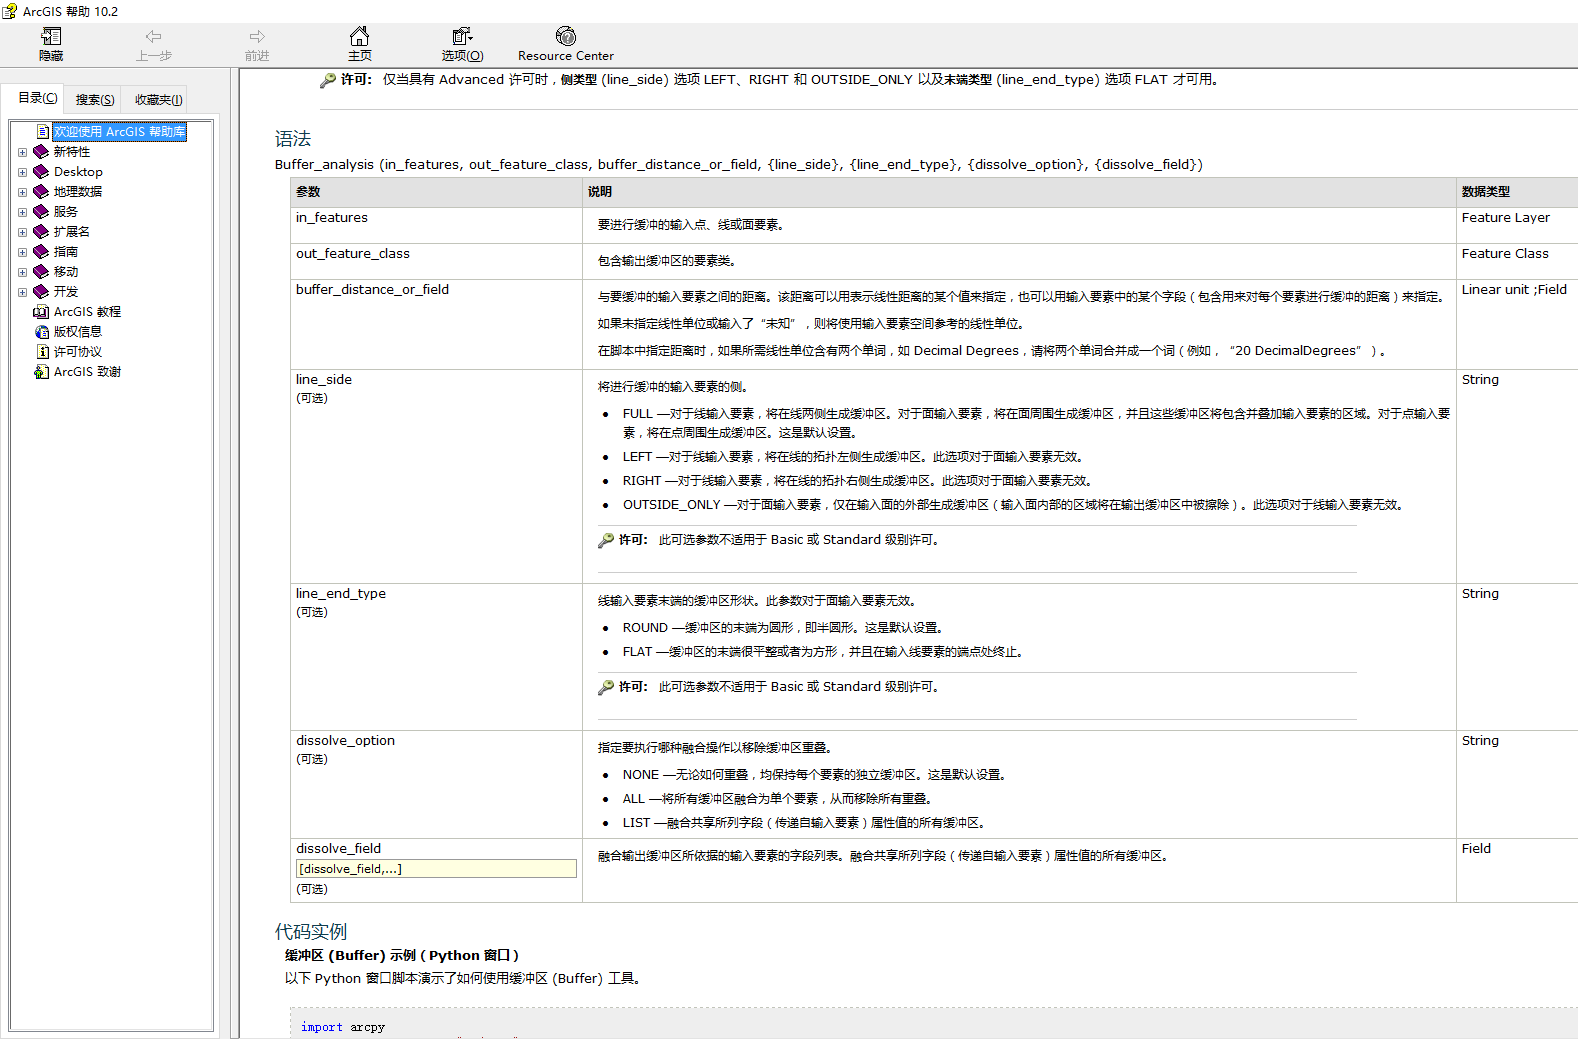The width and height of the screenshot is (1578, 1039).
Task: Expand the 指南 tree node
Action: (22, 252)
